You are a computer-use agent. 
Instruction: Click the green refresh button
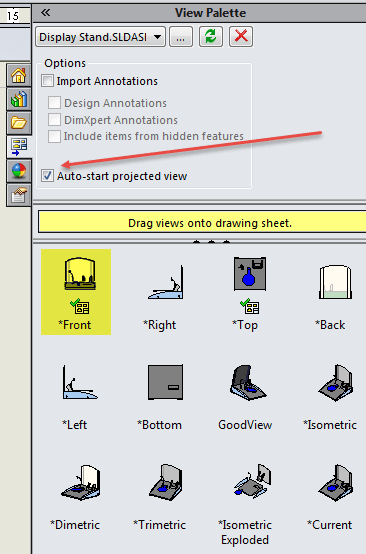click(211, 36)
